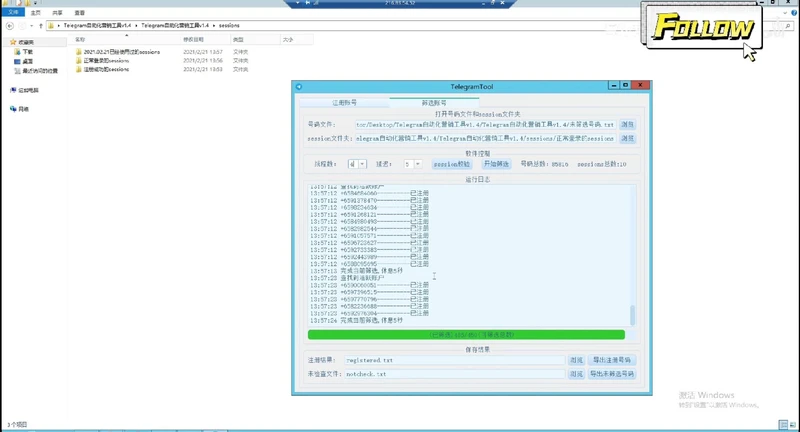The width and height of the screenshot is (800, 432).
Task: Click the notcheck.txt file field
Action: (x=455, y=374)
